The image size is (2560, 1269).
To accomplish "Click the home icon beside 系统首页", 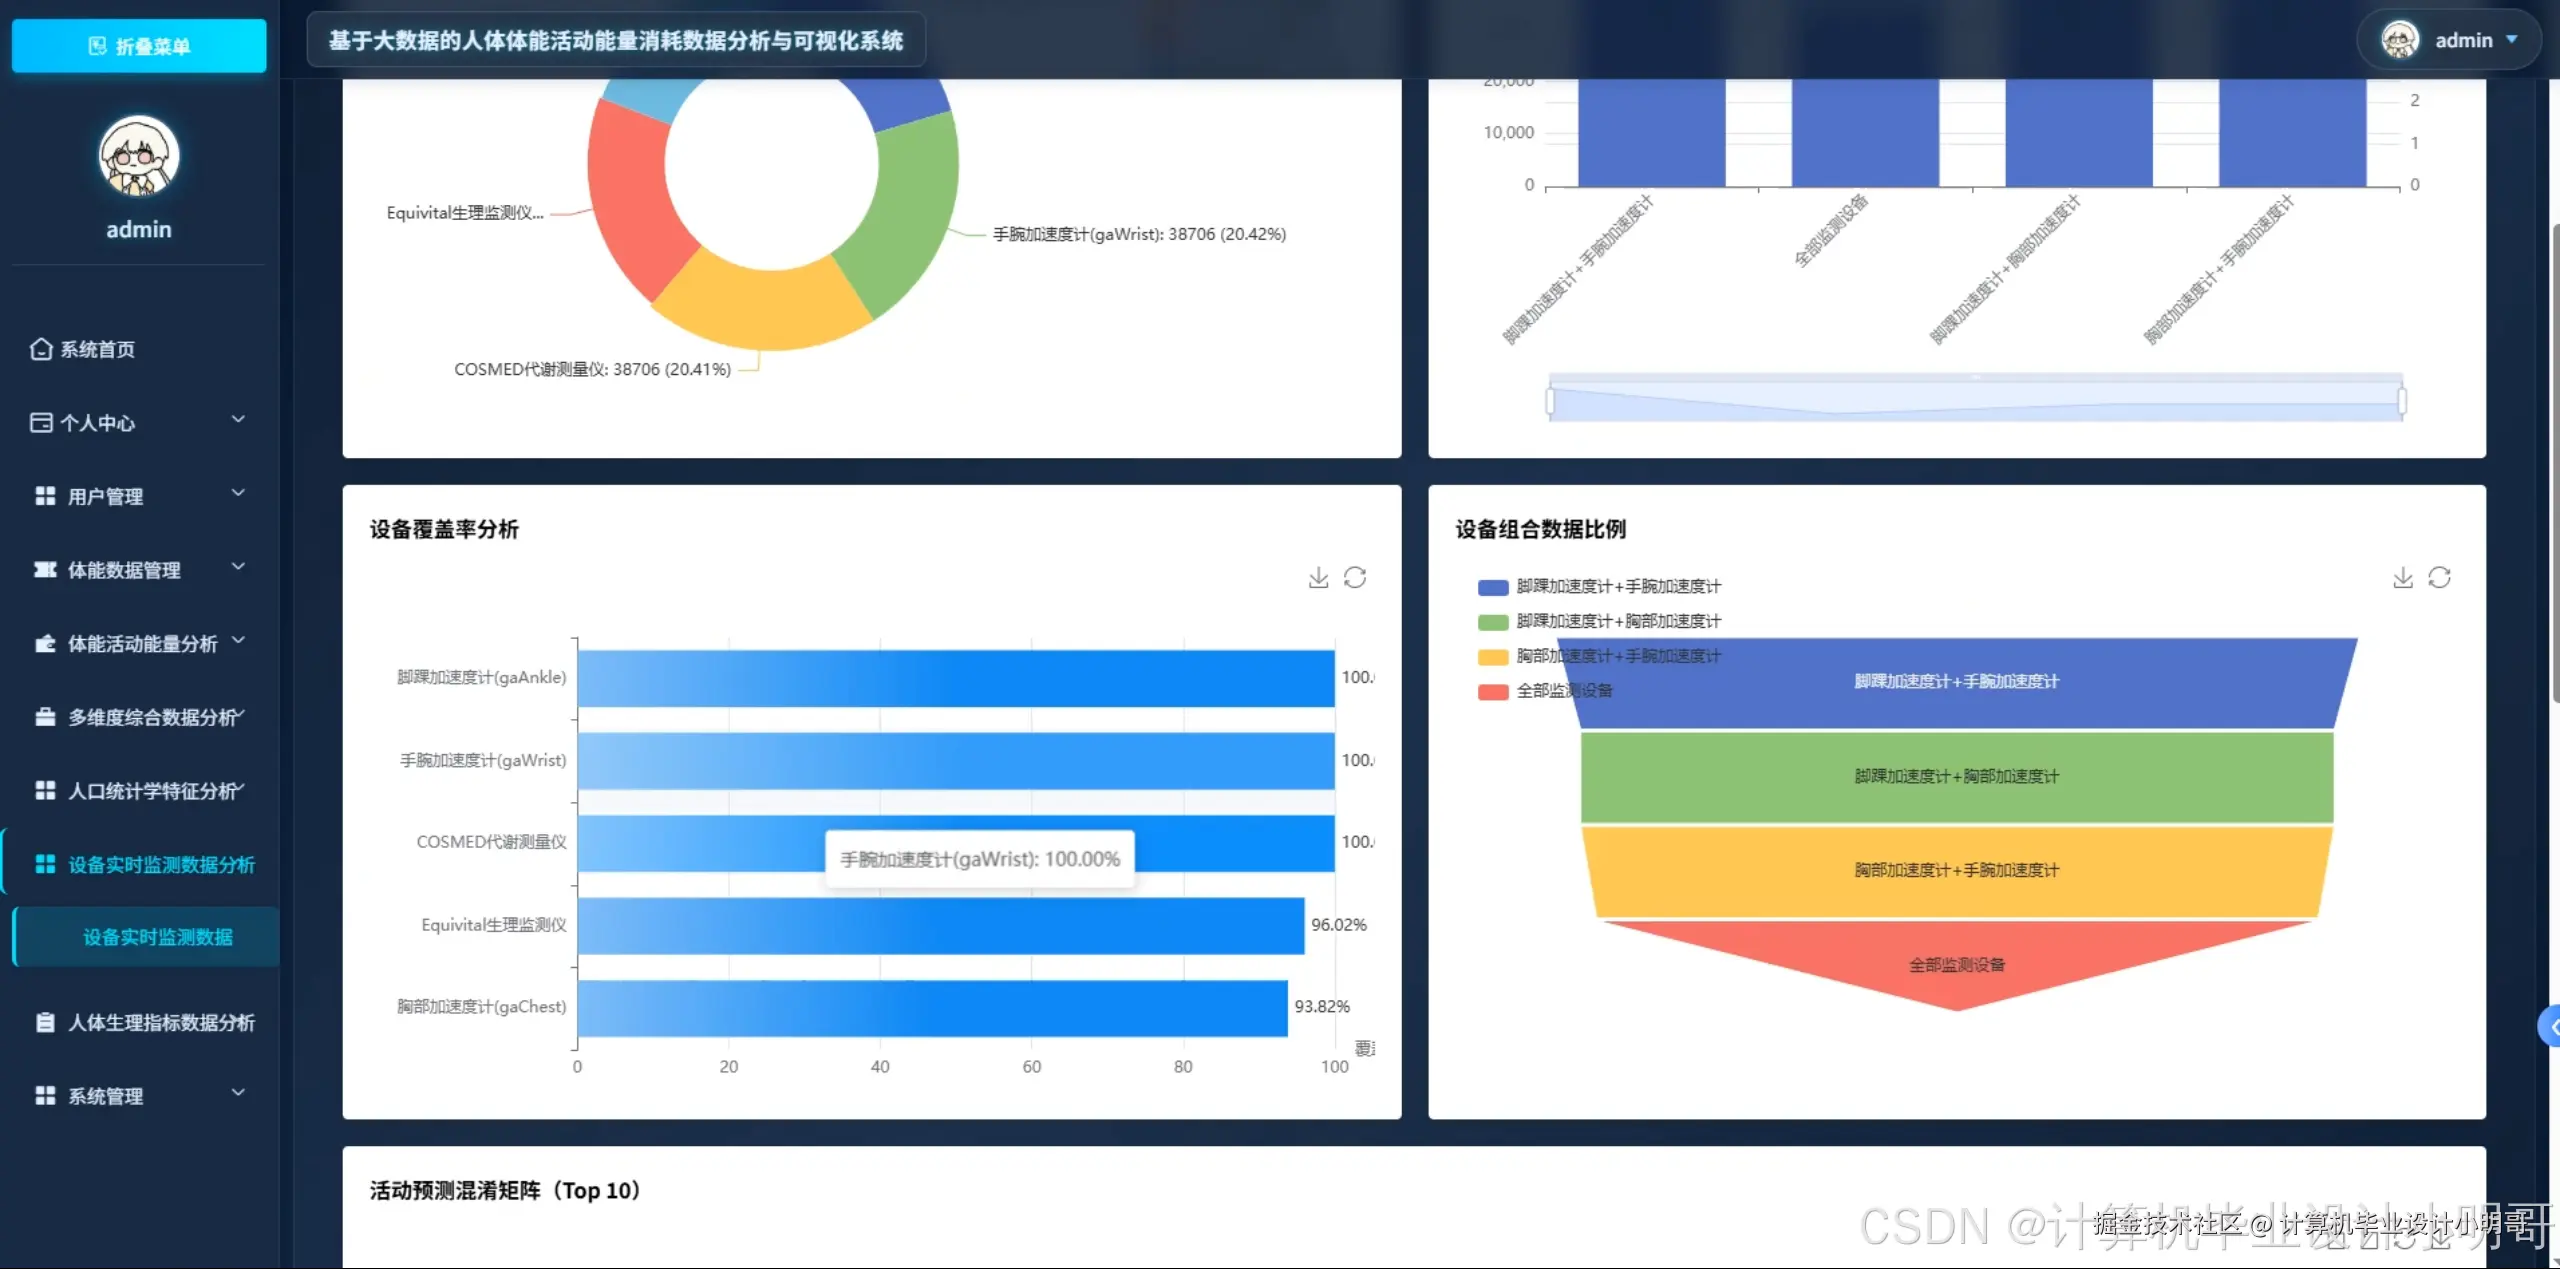I will (x=41, y=349).
